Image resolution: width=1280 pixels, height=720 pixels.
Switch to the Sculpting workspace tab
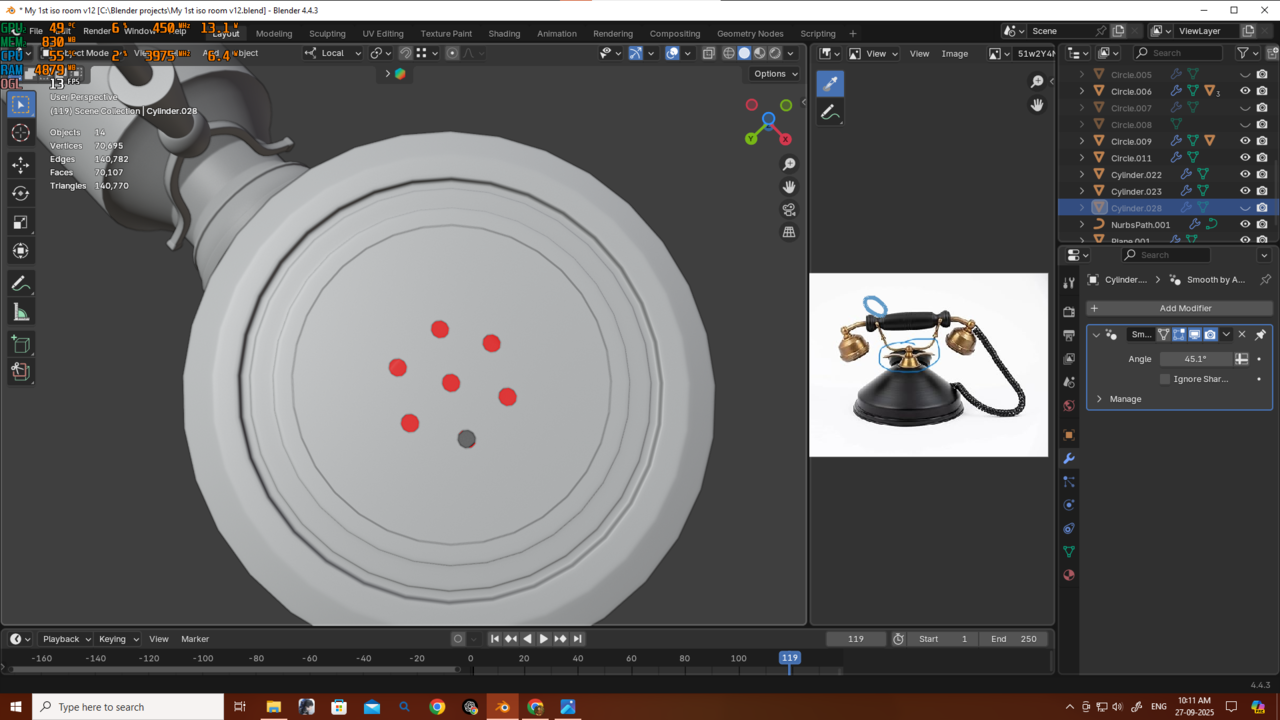[327, 33]
